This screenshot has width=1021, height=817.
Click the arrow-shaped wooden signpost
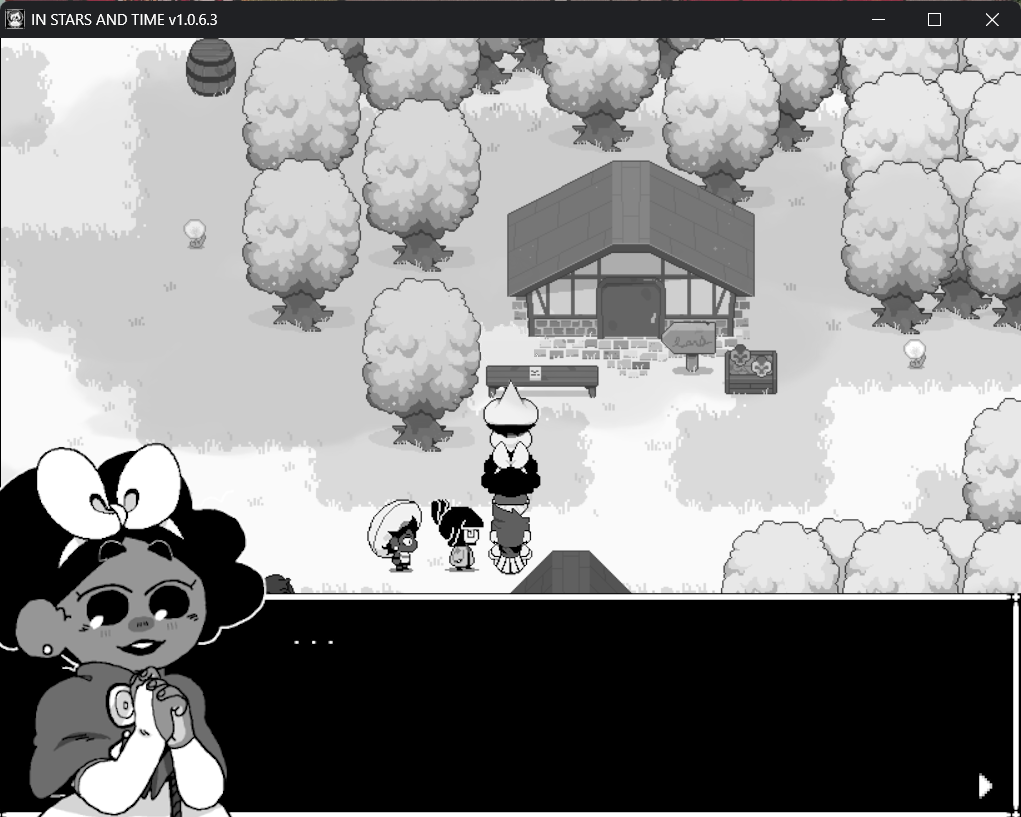click(689, 342)
